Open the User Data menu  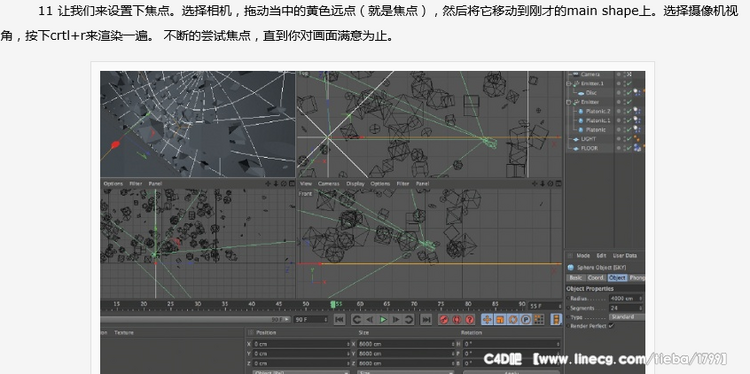624,256
